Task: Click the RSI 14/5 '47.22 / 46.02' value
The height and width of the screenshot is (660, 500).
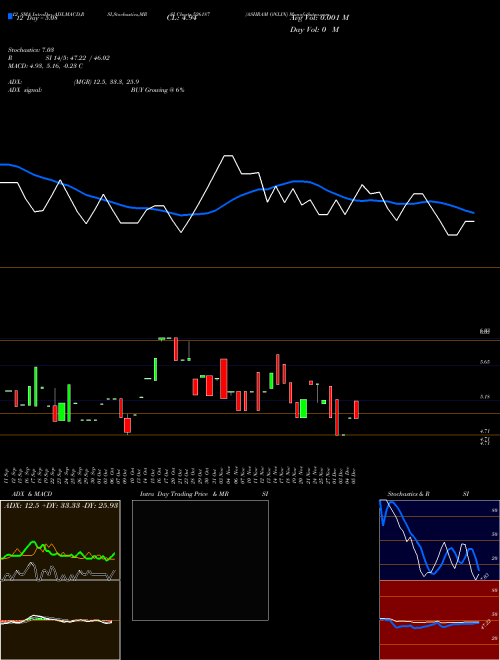Action: [89, 58]
